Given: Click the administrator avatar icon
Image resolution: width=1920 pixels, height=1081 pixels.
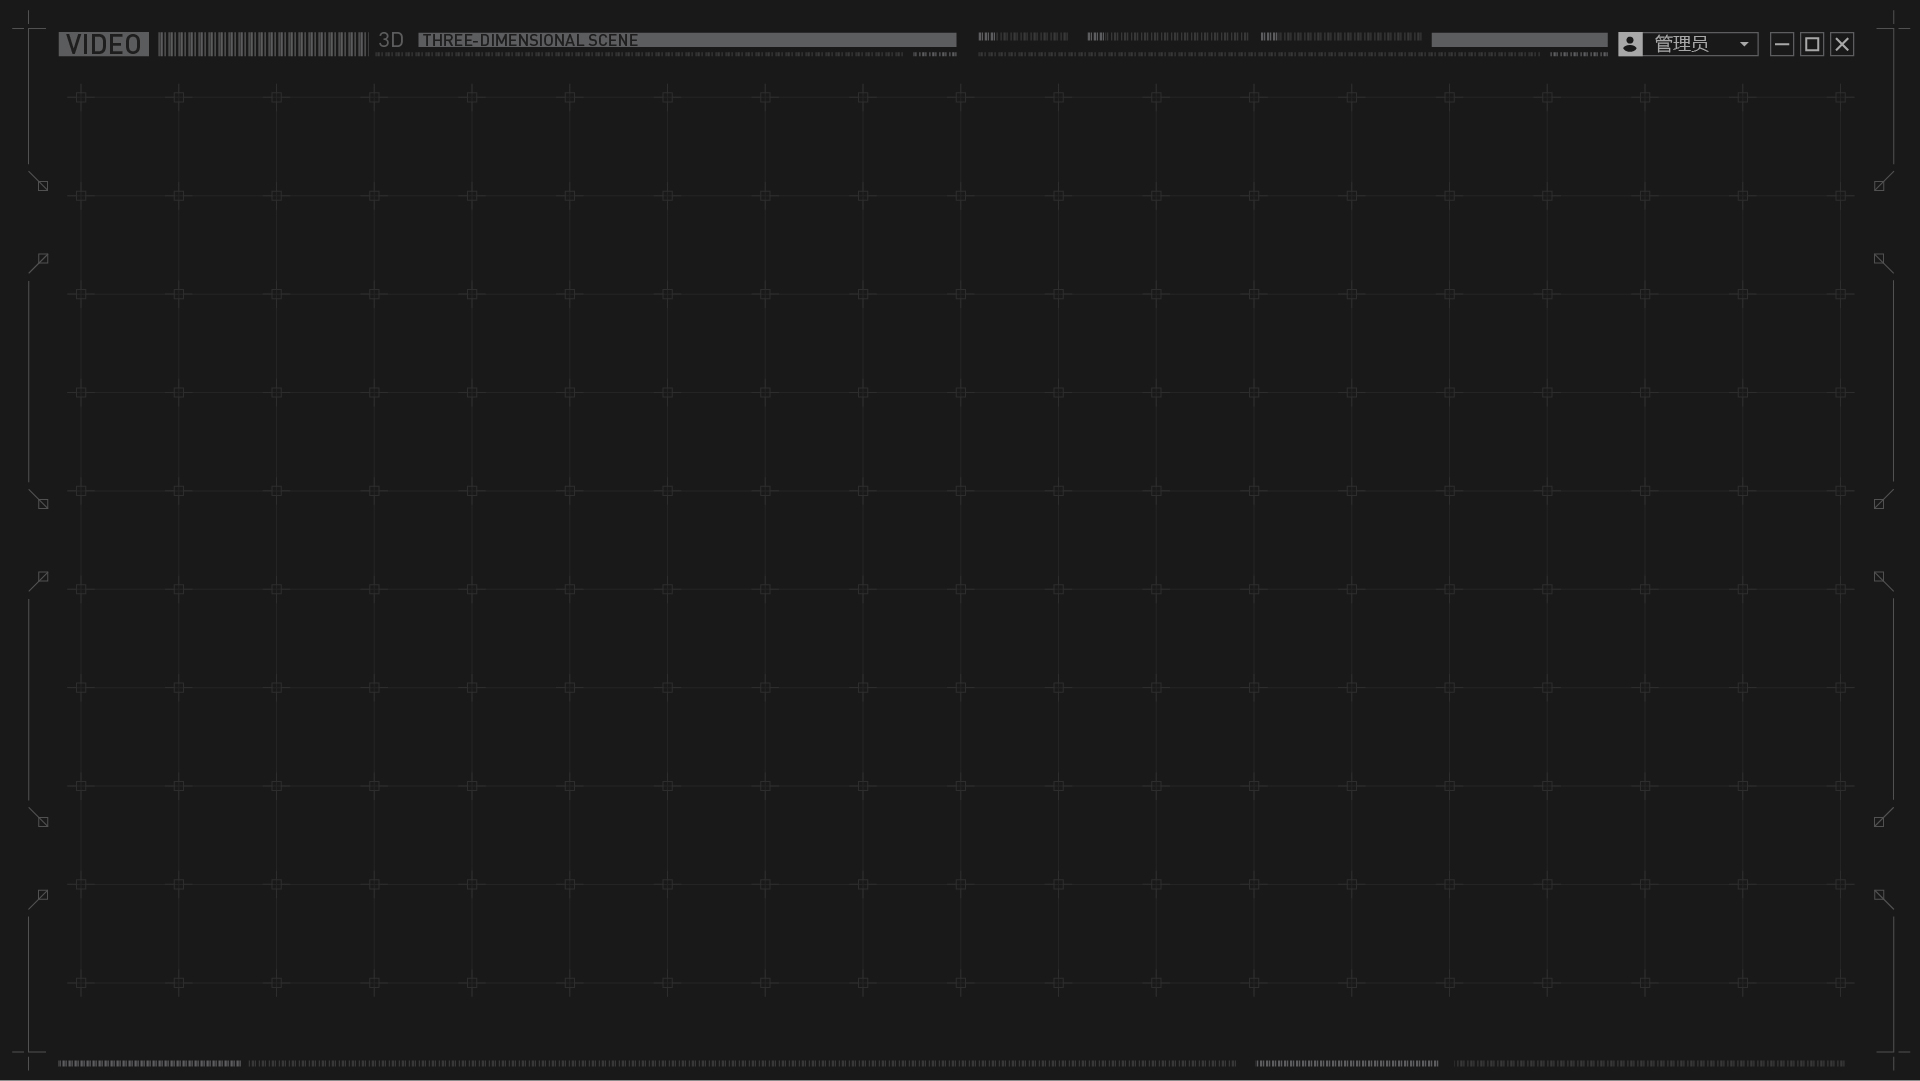Looking at the screenshot, I should (1630, 44).
